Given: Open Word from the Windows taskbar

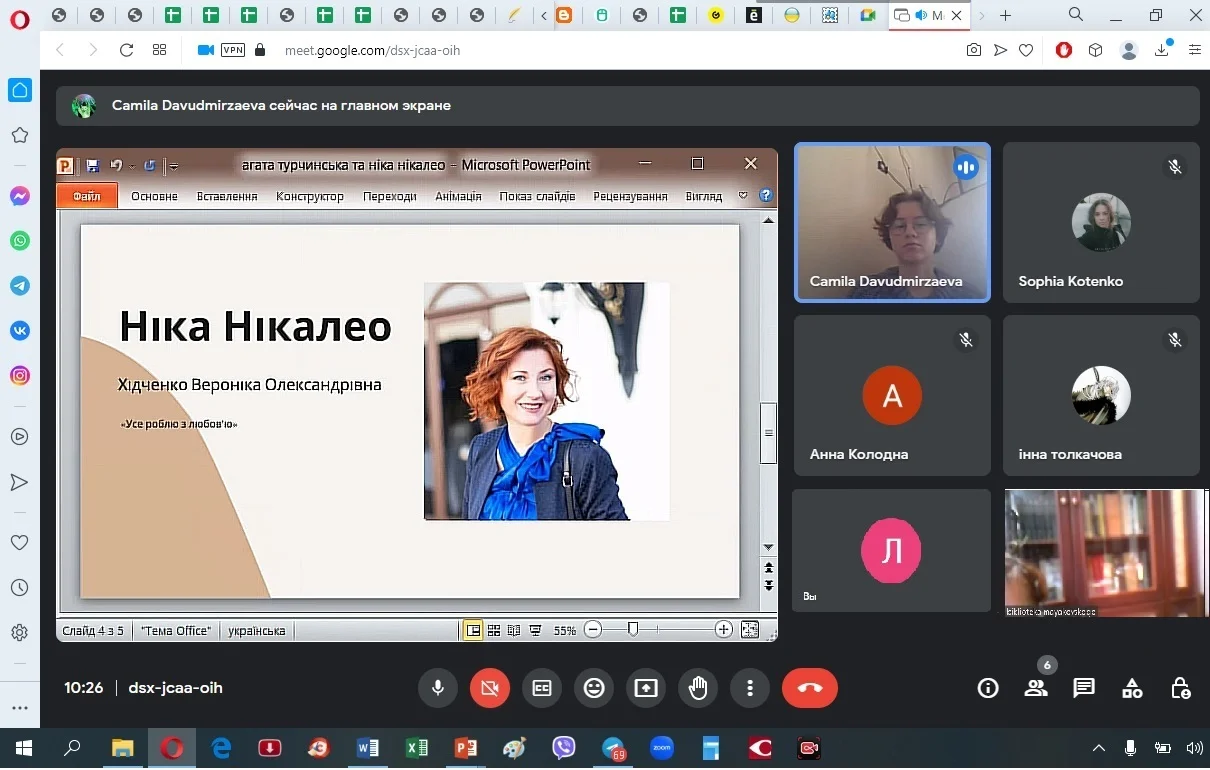Looking at the screenshot, I should click(x=368, y=748).
